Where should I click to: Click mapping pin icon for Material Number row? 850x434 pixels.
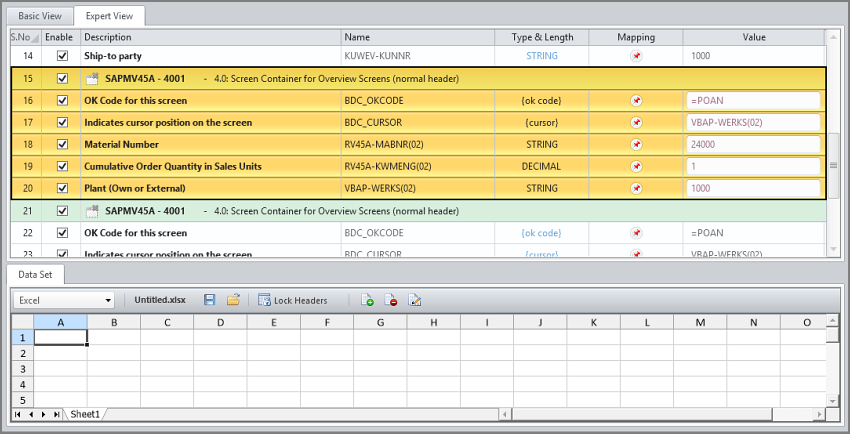(x=635, y=144)
